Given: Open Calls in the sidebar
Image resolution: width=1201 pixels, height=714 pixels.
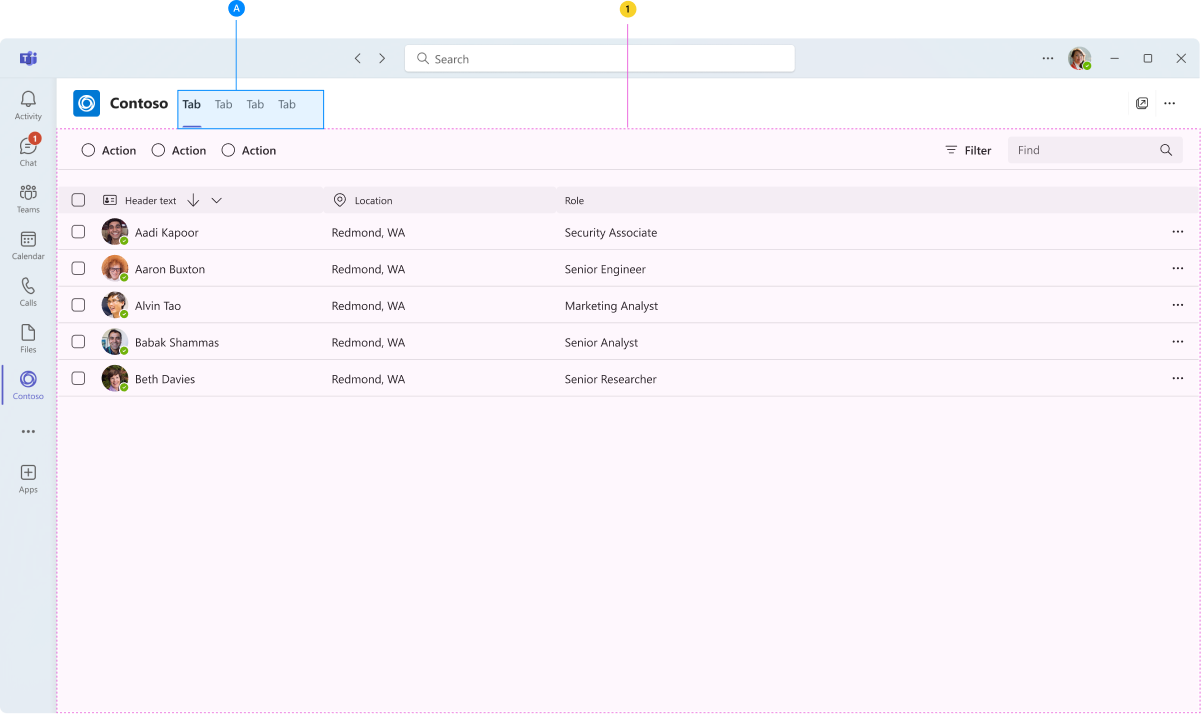Looking at the screenshot, I should pos(28,291).
